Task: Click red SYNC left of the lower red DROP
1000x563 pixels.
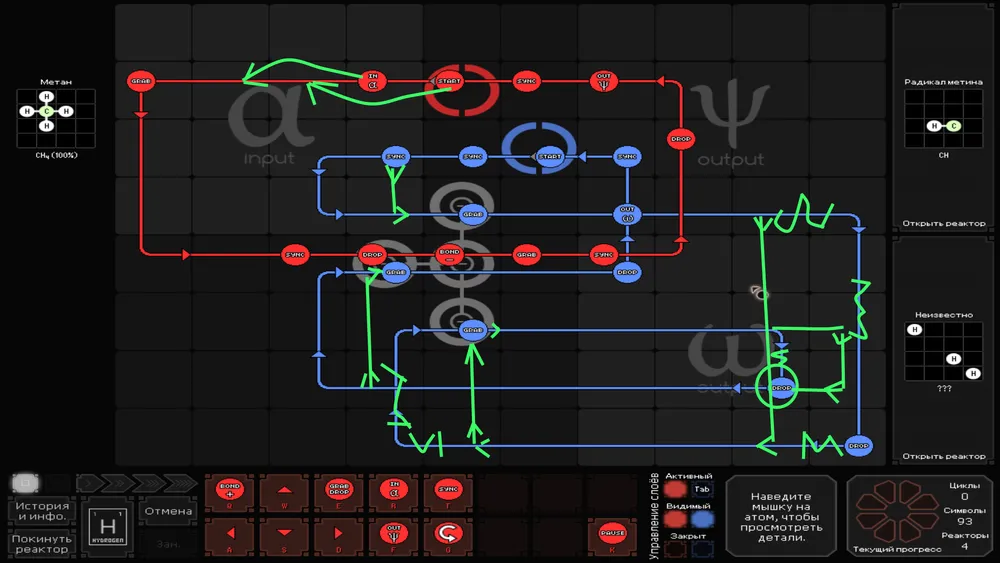Action: pos(295,254)
